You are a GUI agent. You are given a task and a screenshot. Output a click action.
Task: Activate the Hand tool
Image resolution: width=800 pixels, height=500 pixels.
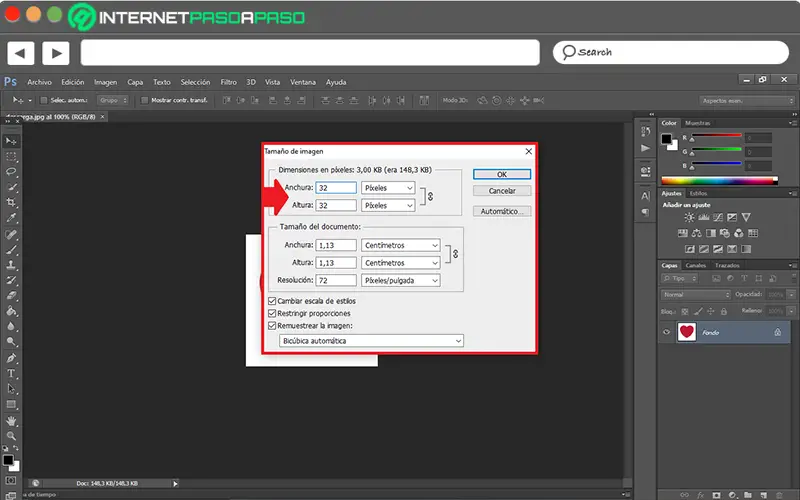tap(11, 420)
